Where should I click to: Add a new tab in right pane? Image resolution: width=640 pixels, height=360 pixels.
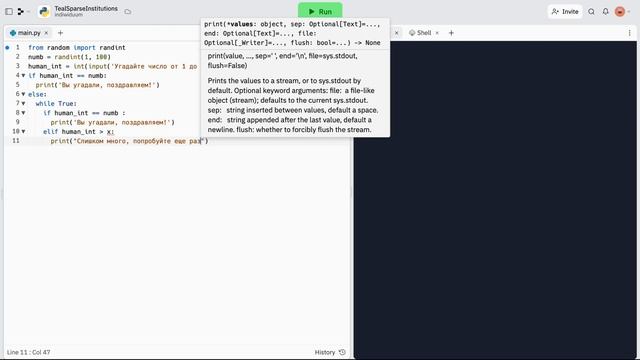pos(451,33)
